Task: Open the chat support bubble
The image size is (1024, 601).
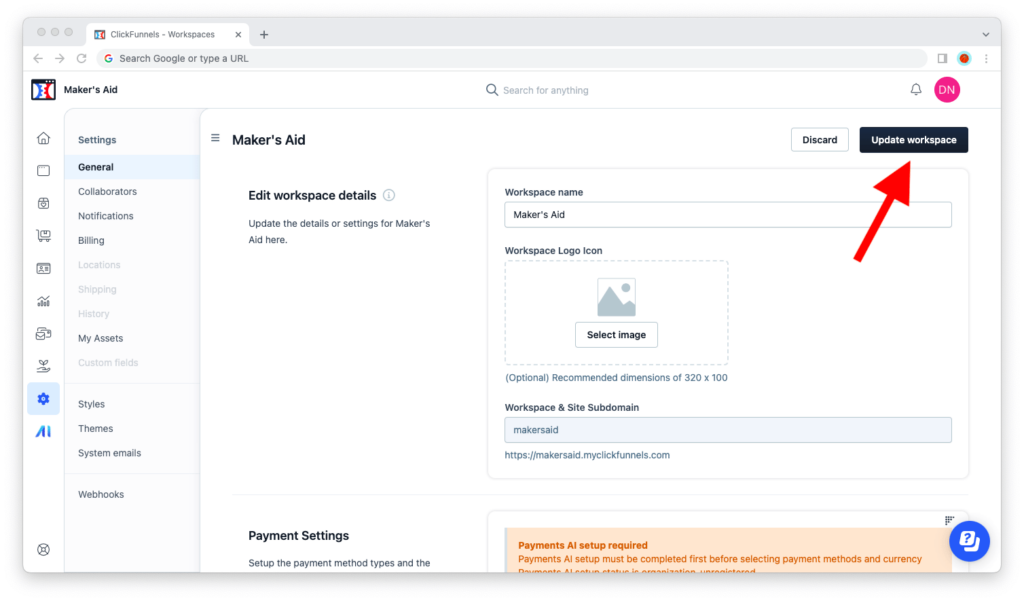Action: pos(969,541)
